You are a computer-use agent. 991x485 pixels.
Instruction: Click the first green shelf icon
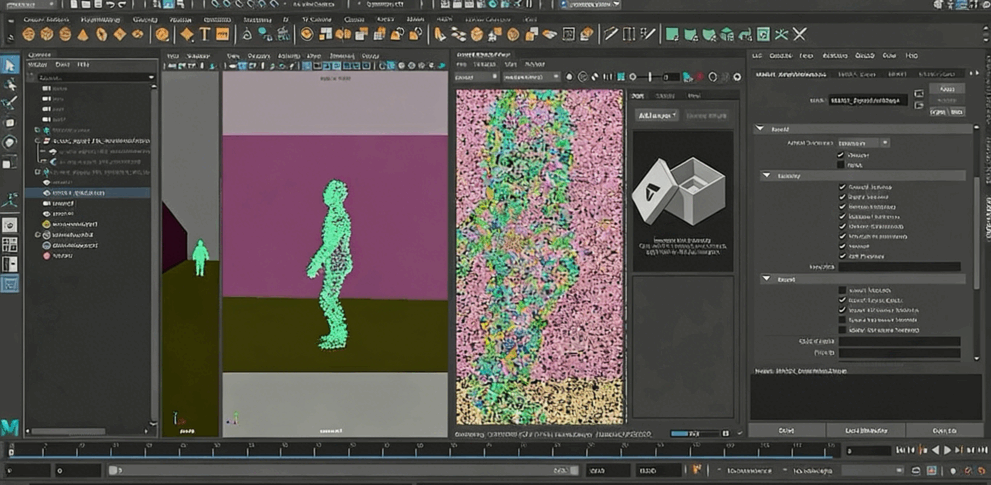pyautogui.click(x=673, y=34)
